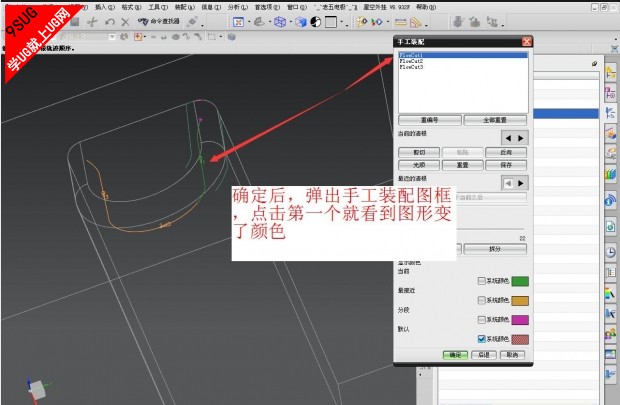Viewport: 620px width, 405px height.
Task: Toggle first 系统颜色 checkbox beside green swatch
Action: [481, 281]
